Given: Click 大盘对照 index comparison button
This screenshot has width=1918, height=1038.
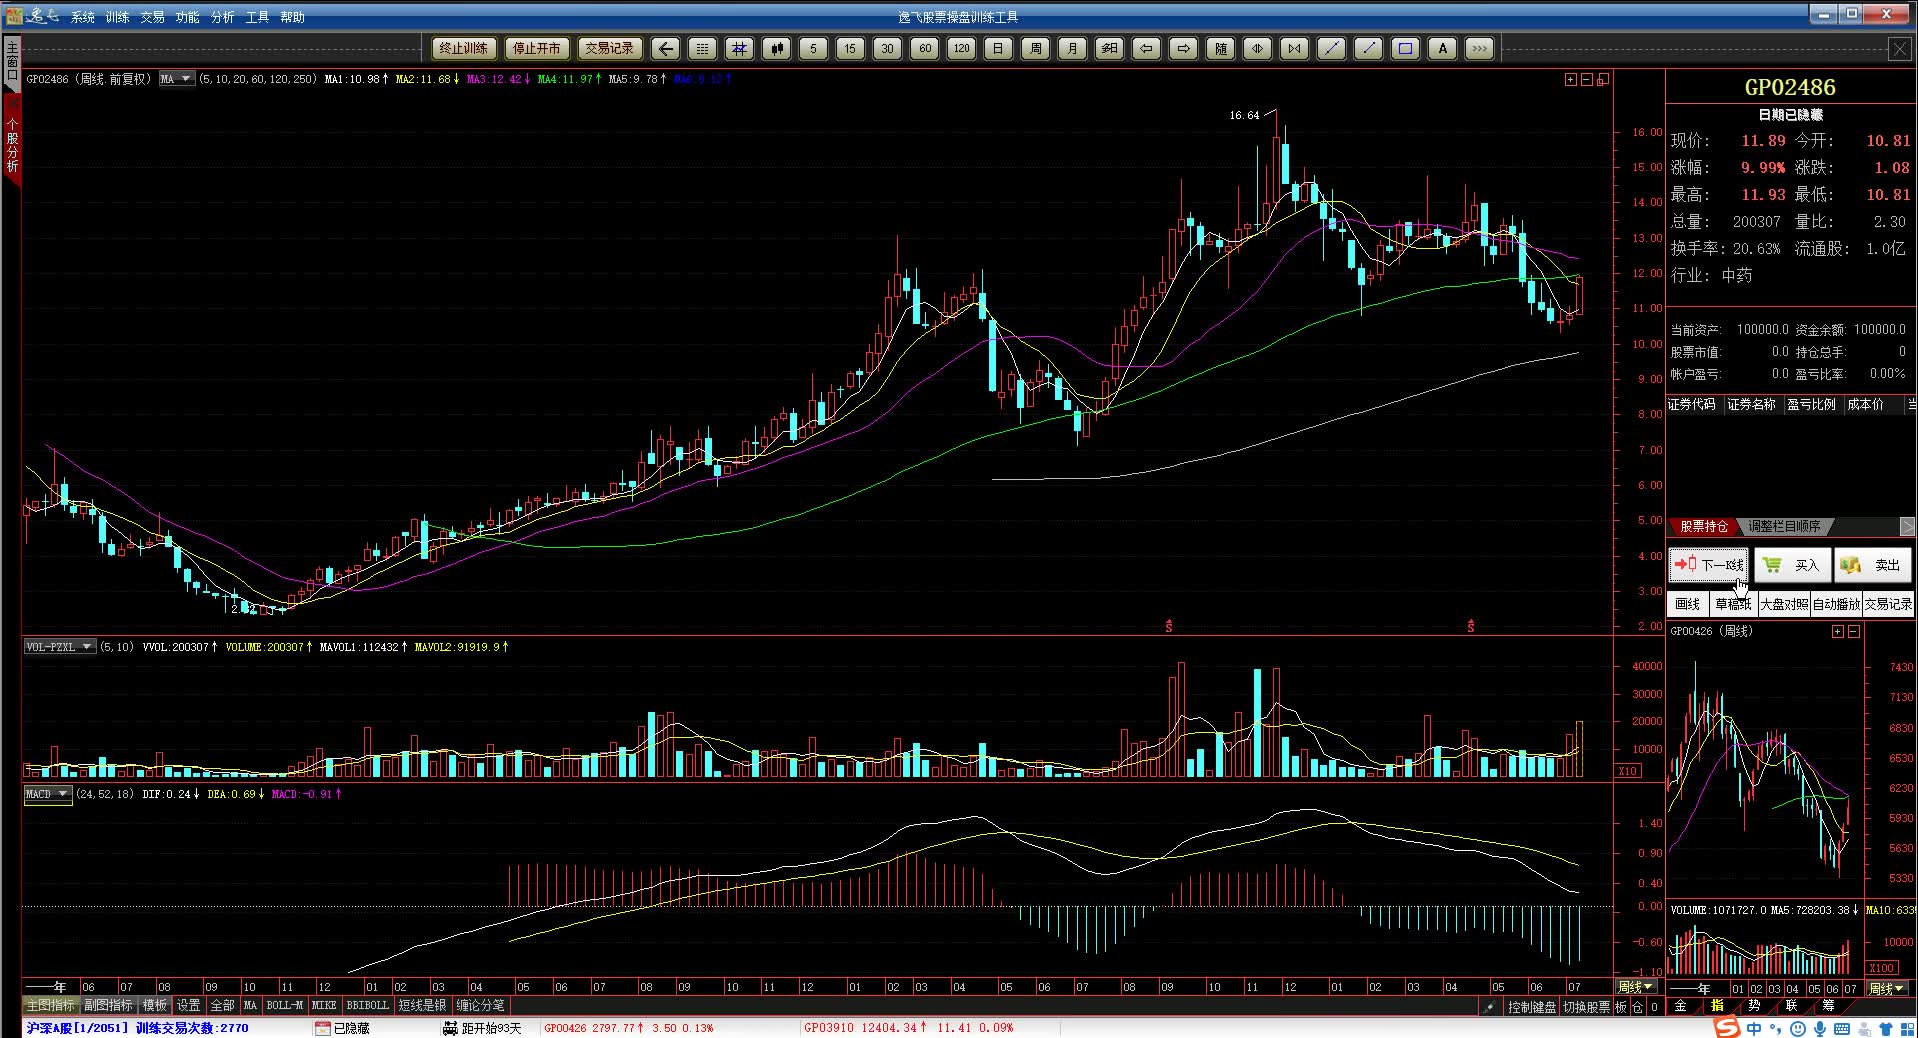Looking at the screenshot, I should [x=1784, y=604].
